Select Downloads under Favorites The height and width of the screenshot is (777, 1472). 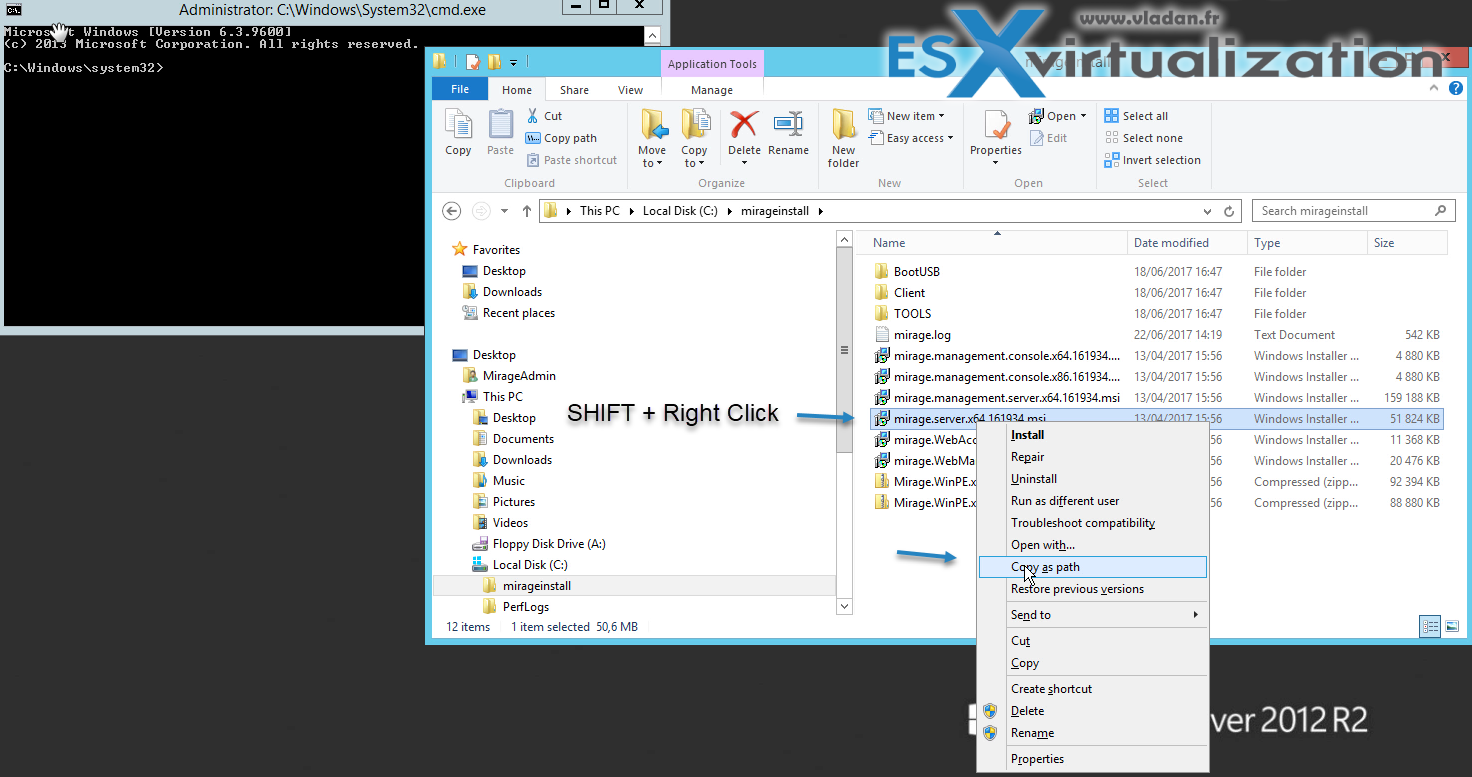click(502, 292)
